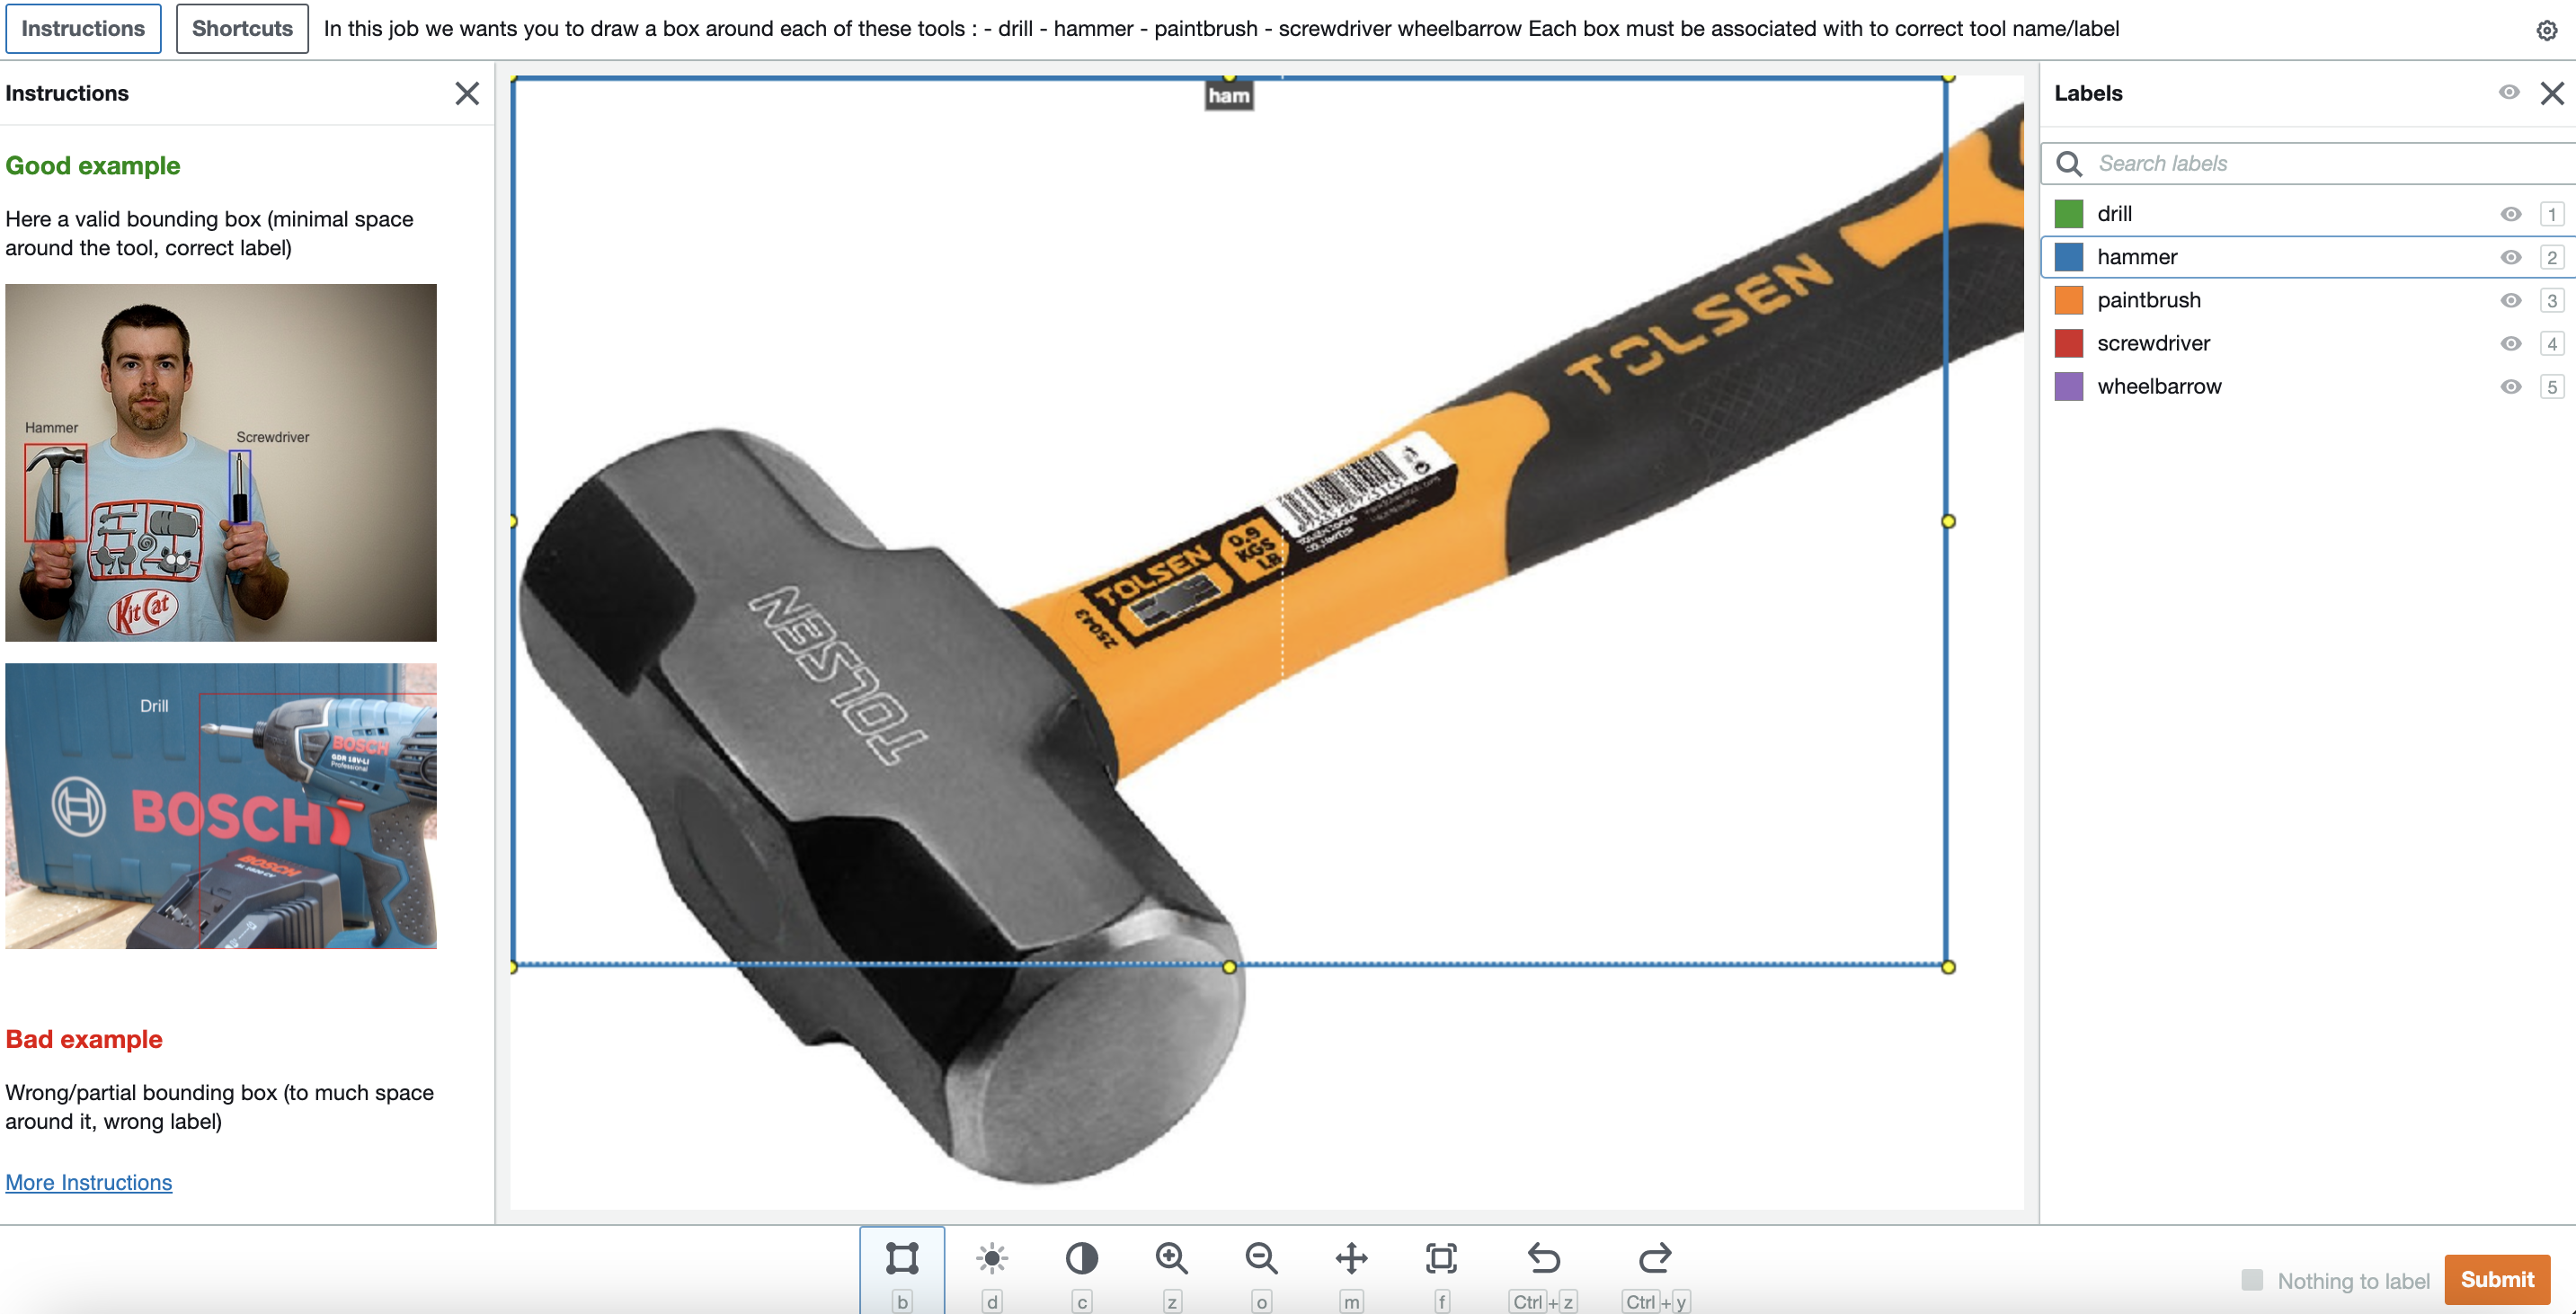Select the zoom out tool

pyautogui.click(x=1260, y=1260)
